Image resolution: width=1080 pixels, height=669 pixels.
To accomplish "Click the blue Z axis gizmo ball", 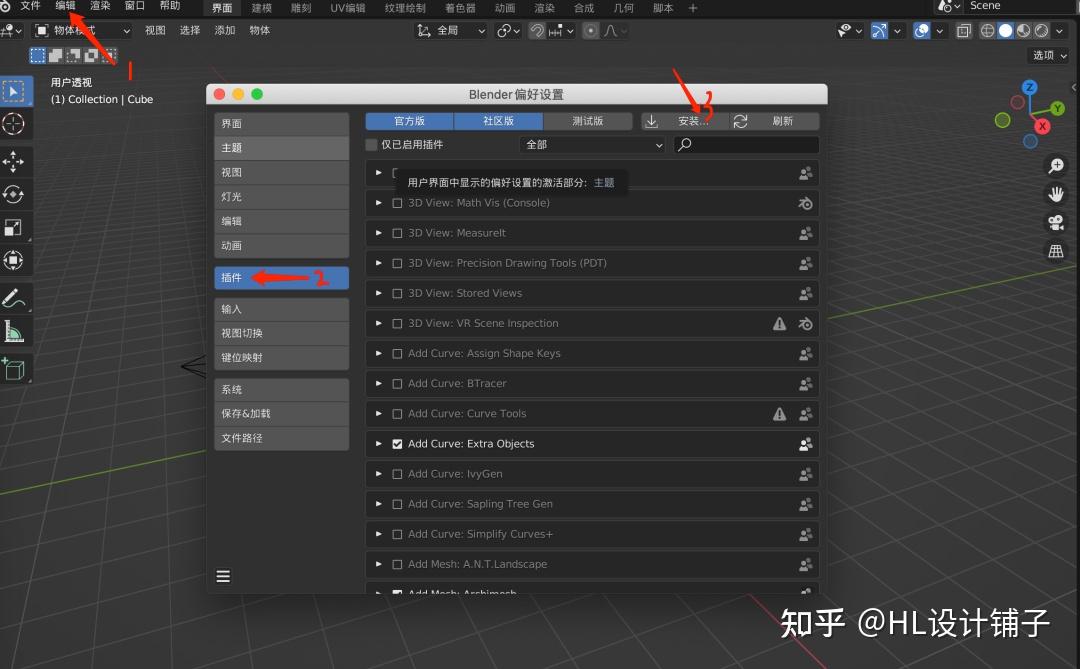I will click(1030, 88).
